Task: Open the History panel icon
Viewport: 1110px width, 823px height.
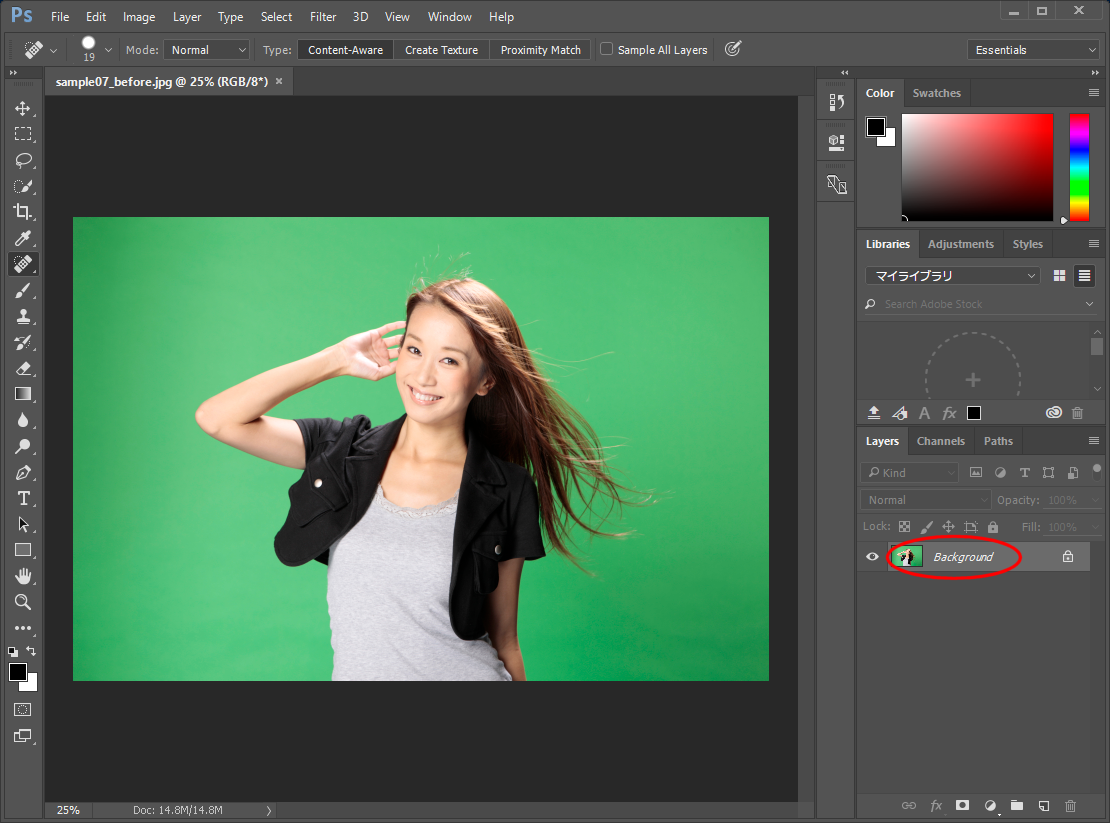Action: point(836,103)
